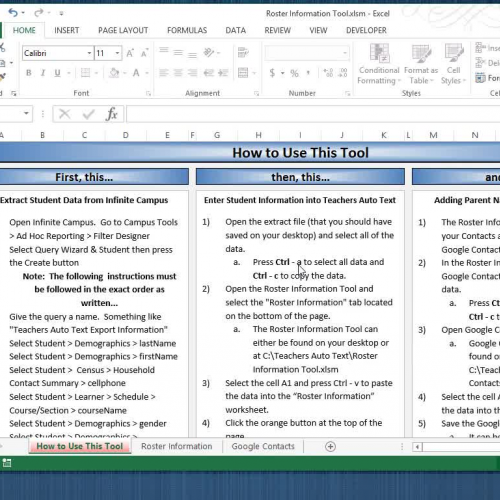Expand Name Box dropdown arrow
This screenshot has width=500, height=500.
(x=26, y=113)
